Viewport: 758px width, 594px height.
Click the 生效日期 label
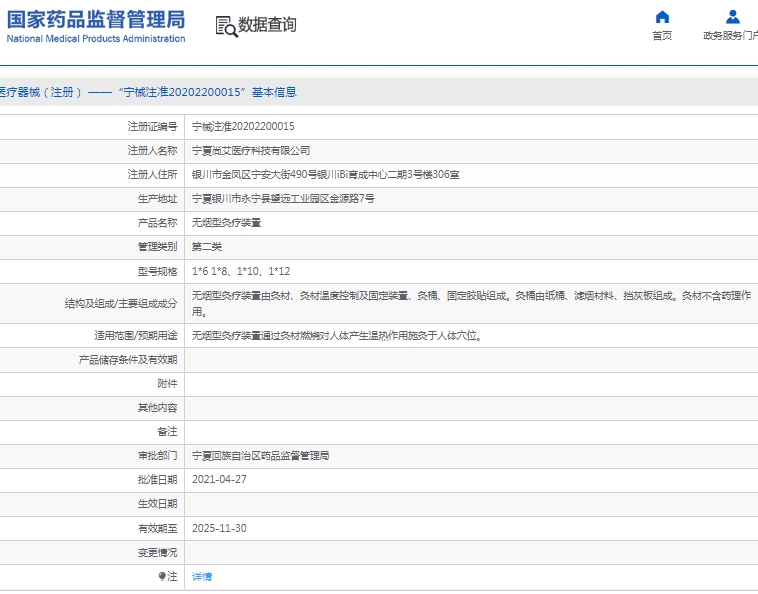(x=158, y=504)
